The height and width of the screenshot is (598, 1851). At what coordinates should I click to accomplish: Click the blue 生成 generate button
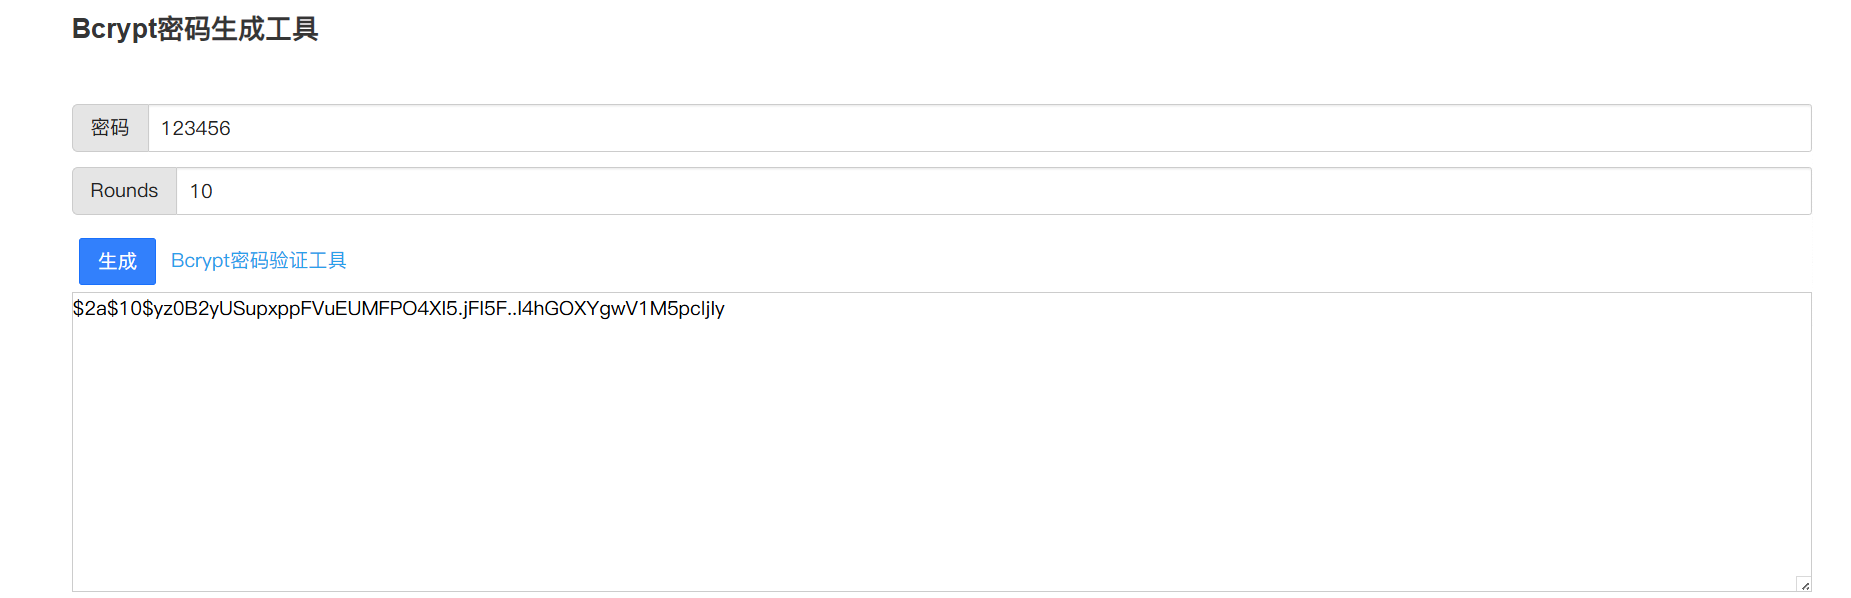(117, 261)
